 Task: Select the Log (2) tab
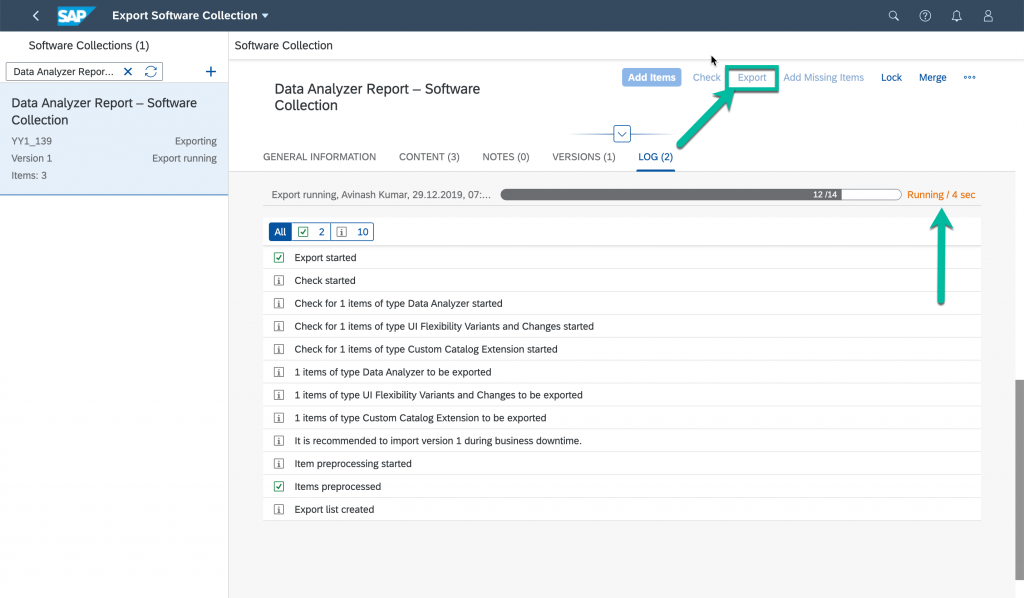click(655, 157)
